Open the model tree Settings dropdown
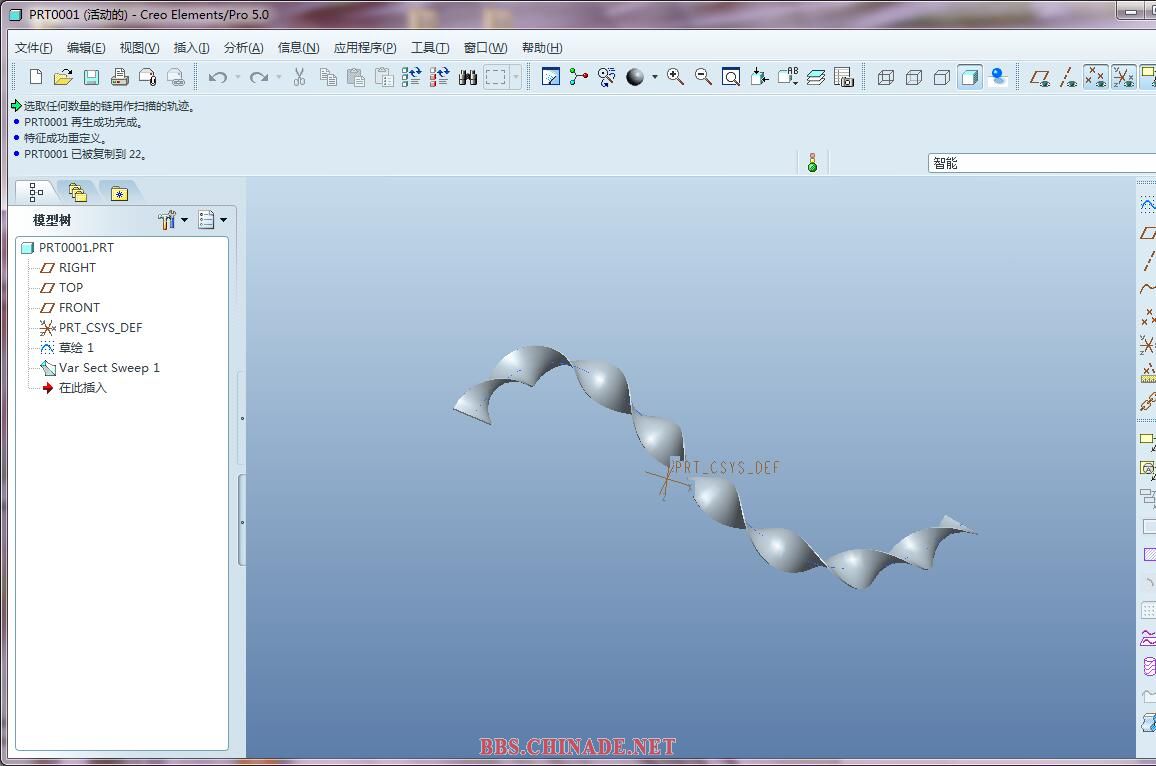1156x766 pixels. coord(173,220)
